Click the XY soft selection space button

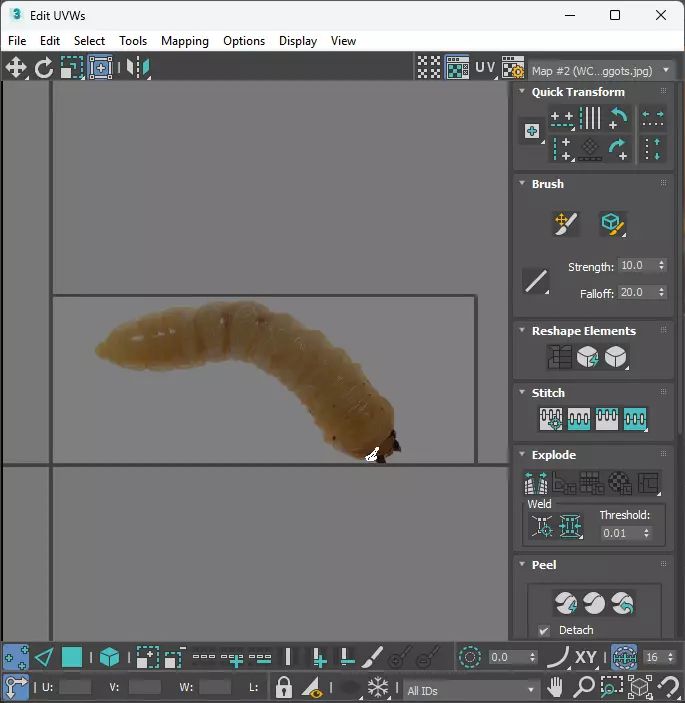tap(585, 658)
